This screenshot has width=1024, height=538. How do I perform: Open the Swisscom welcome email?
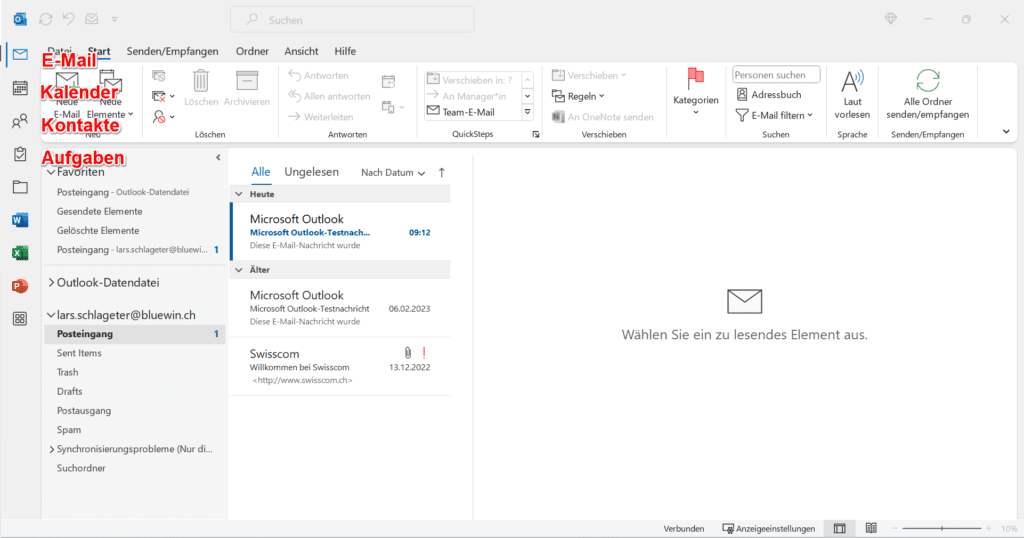coord(340,366)
